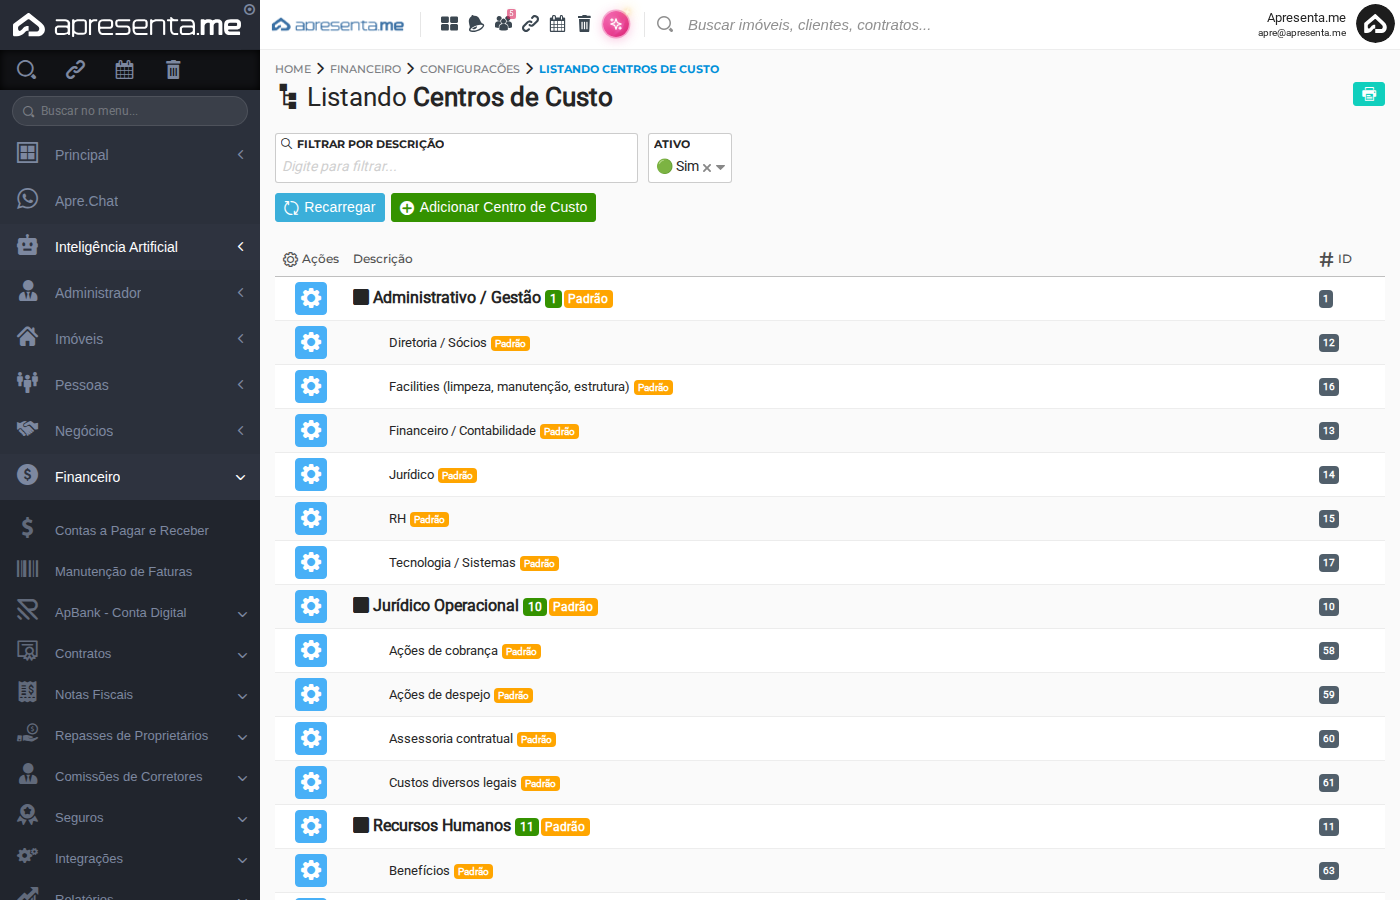The width and height of the screenshot is (1400, 900).
Task: Launch the pink AI sparkle button
Action: click(616, 24)
